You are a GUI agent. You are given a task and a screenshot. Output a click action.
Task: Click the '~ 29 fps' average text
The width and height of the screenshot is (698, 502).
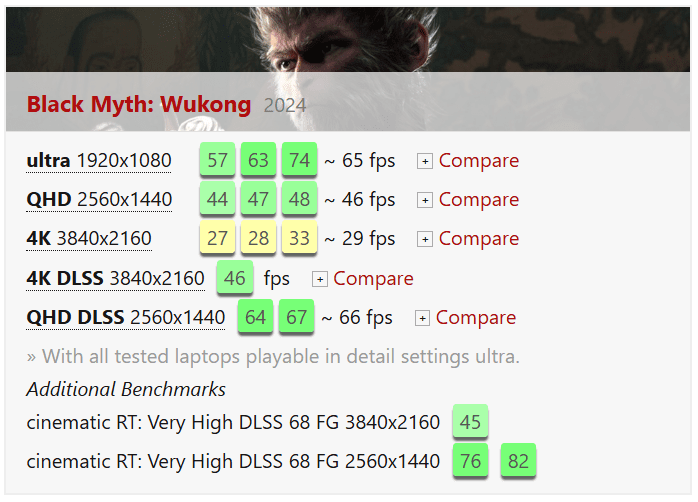360,239
